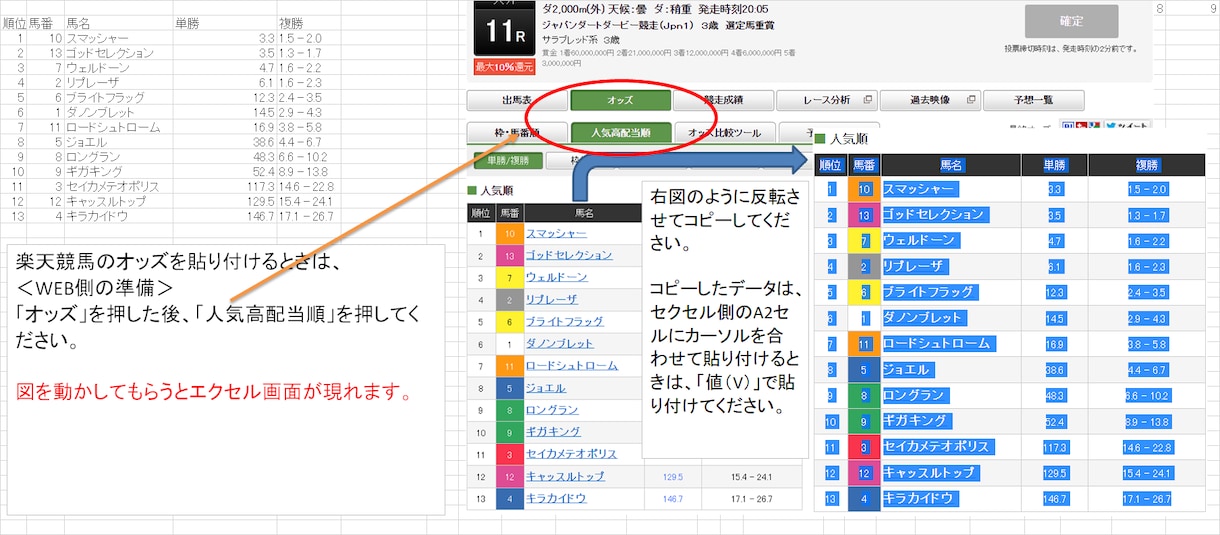Click the grey 確定 button

click(1071, 20)
